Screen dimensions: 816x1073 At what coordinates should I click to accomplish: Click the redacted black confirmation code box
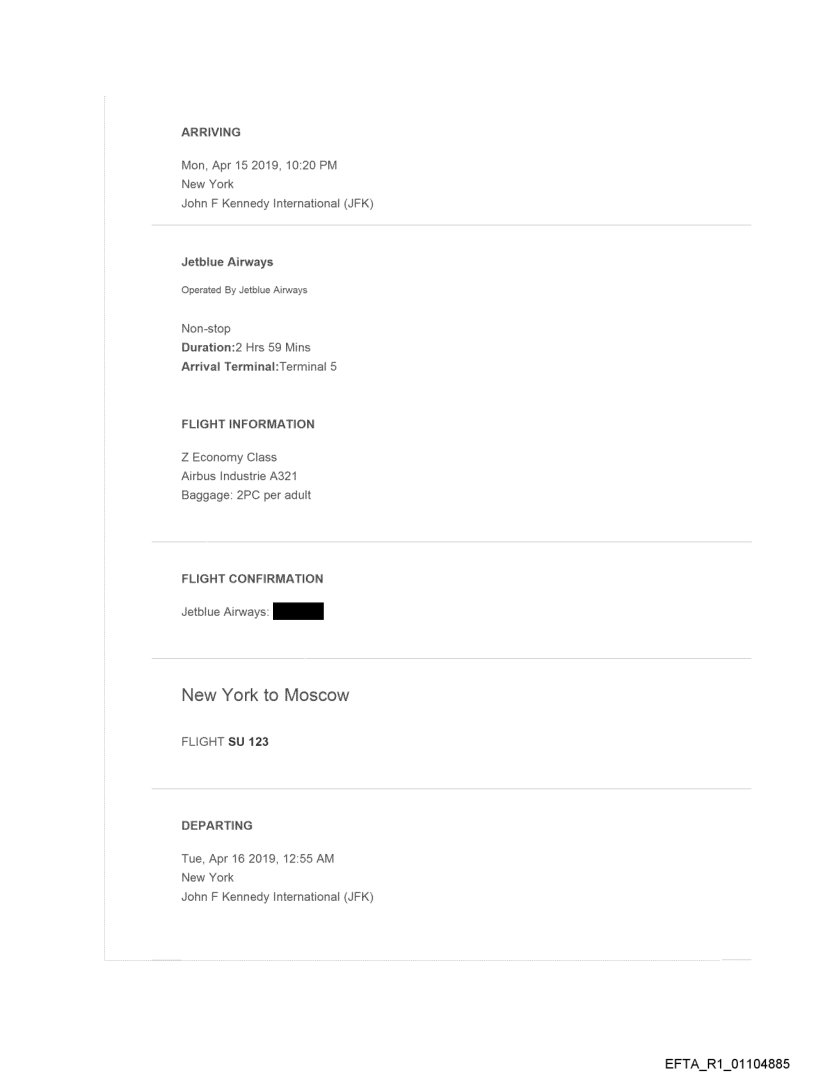[298, 612]
